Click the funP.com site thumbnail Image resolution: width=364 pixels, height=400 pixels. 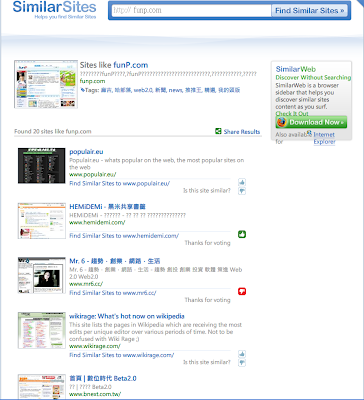click(x=46, y=84)
